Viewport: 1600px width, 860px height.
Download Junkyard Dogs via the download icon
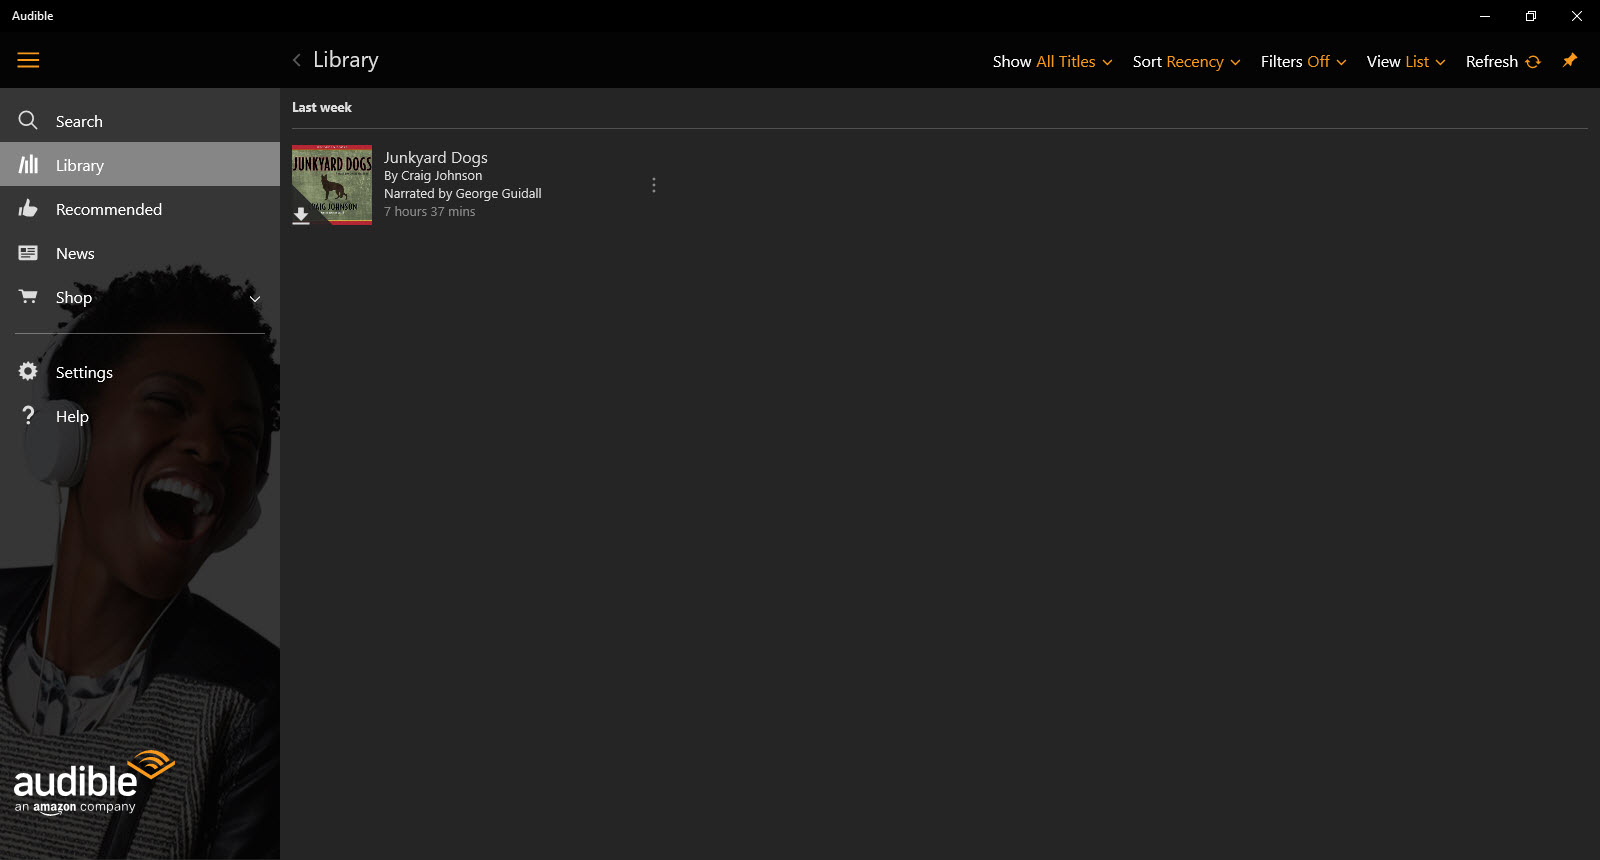301,216
